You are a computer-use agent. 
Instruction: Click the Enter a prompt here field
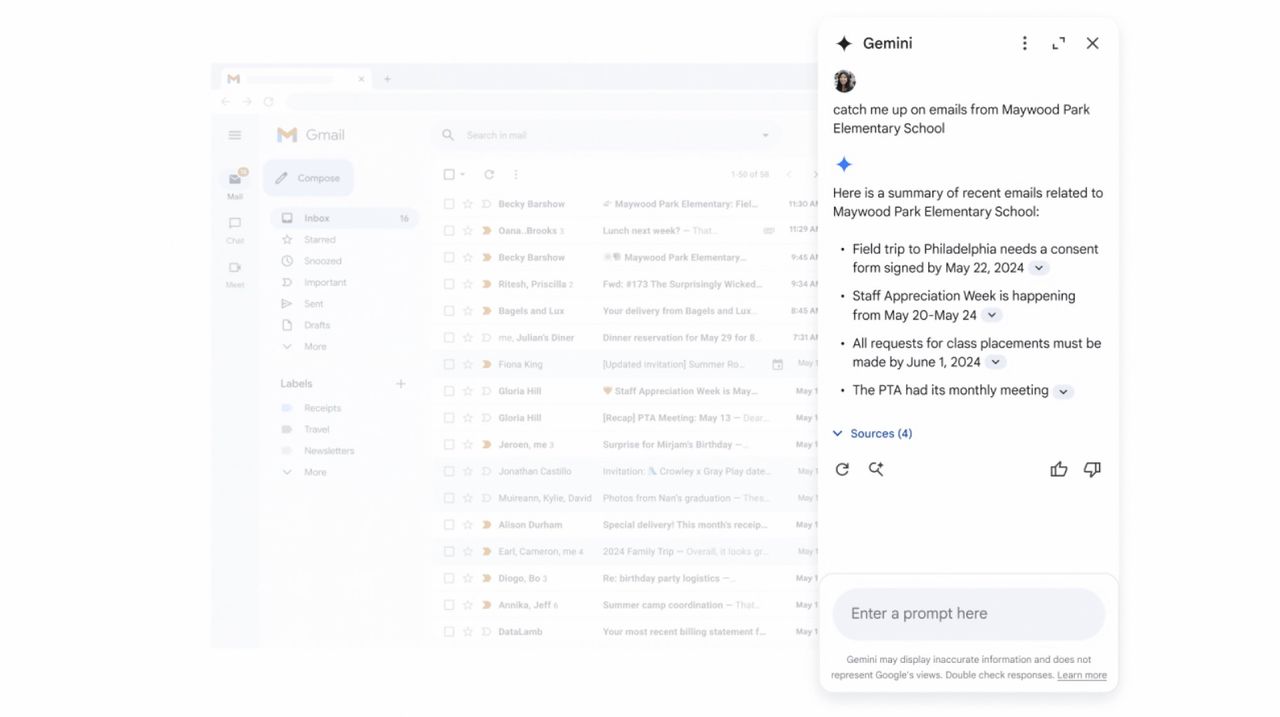(968, 613)
